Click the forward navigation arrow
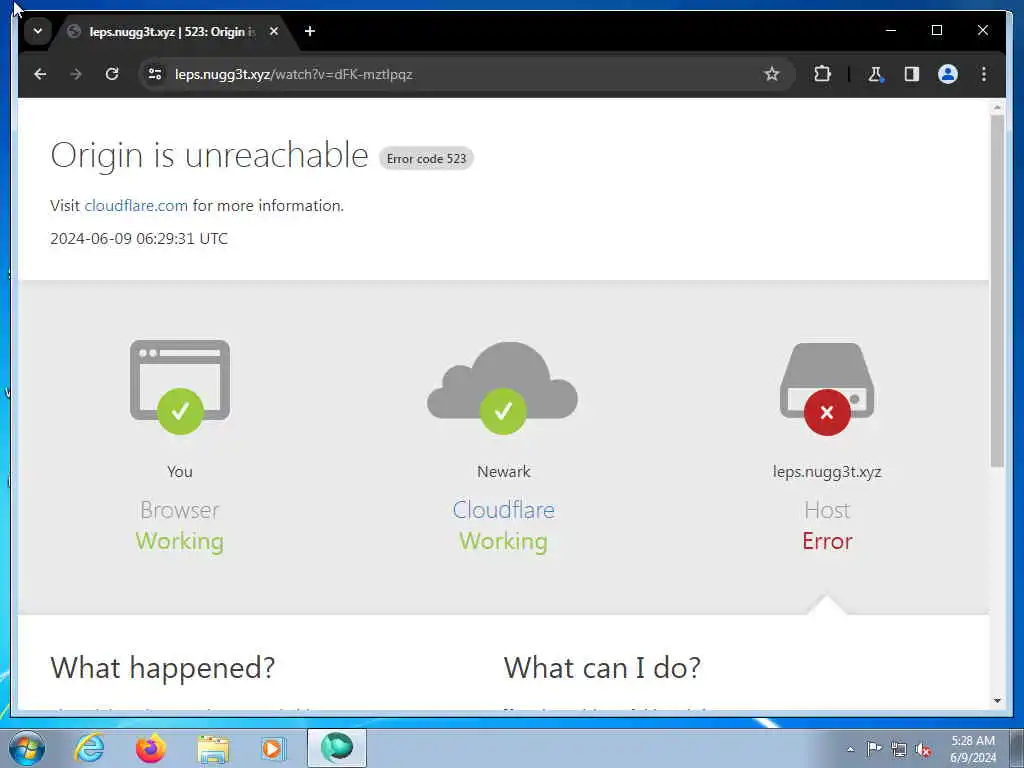The image size is (1024, 768). [76, 74]
